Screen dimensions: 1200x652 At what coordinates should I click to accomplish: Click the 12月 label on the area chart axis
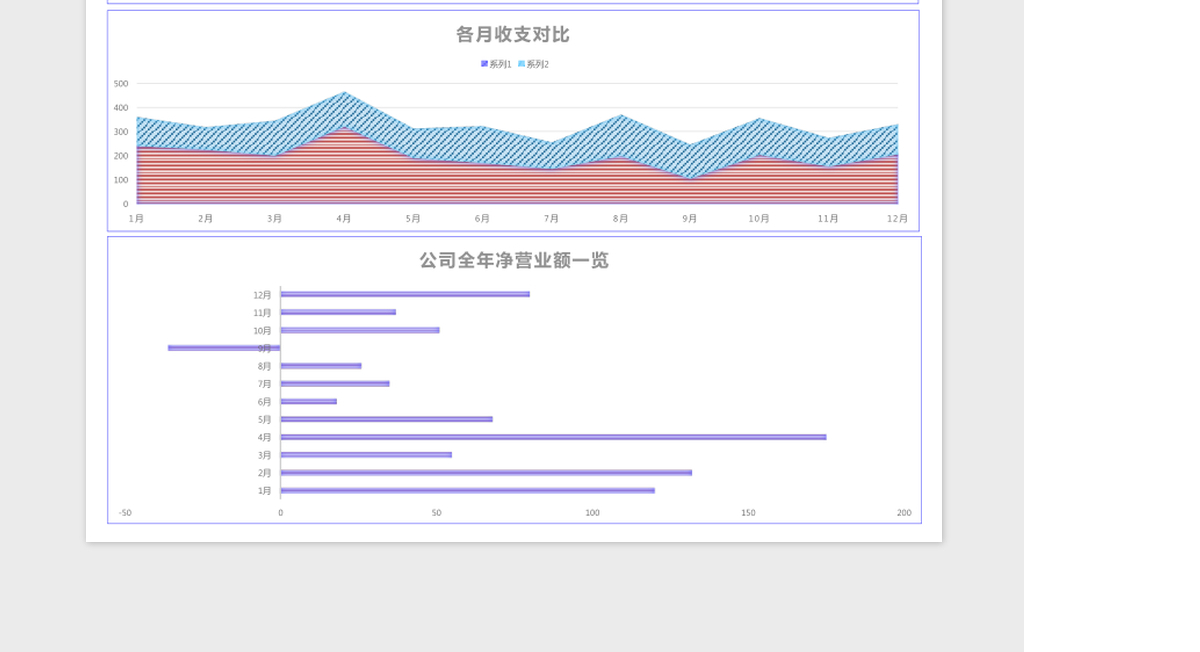pos(898,219)
